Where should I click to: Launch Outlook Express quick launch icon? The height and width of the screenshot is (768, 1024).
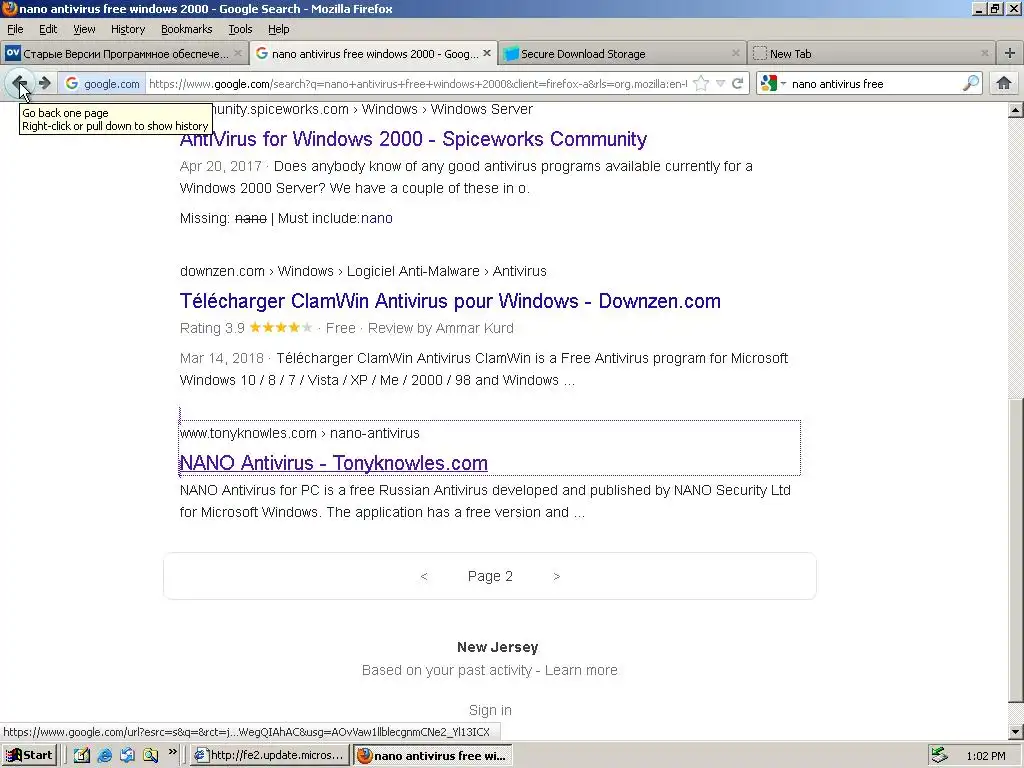(127, 755)
